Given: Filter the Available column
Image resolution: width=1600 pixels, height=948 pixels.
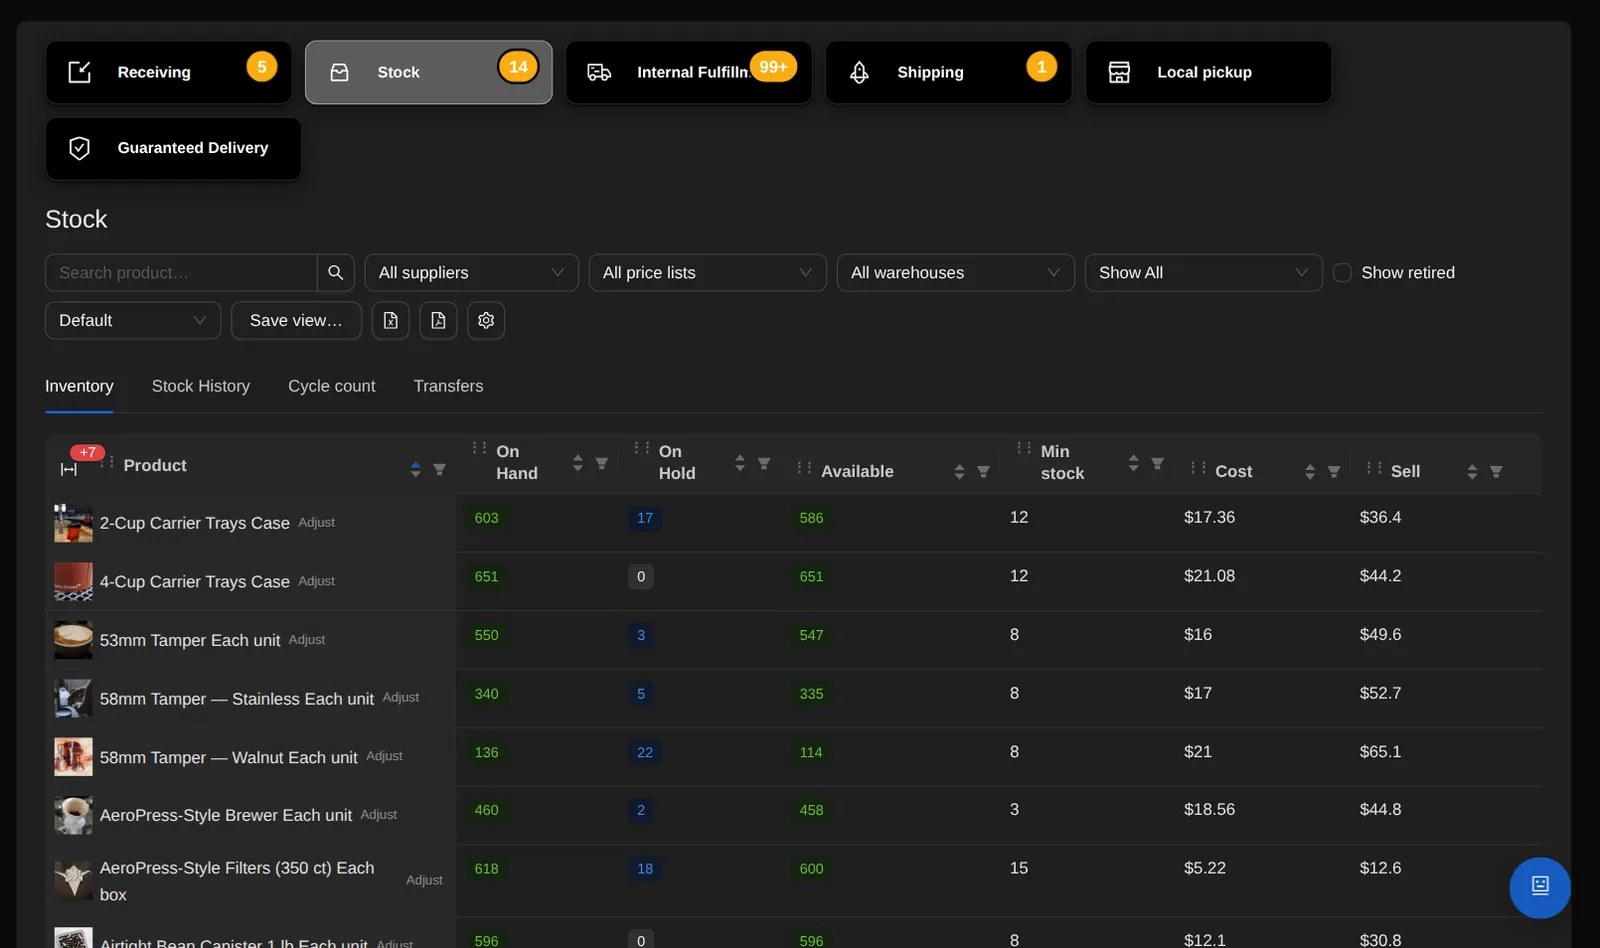Looking at the screenshot, I should 983,471.
